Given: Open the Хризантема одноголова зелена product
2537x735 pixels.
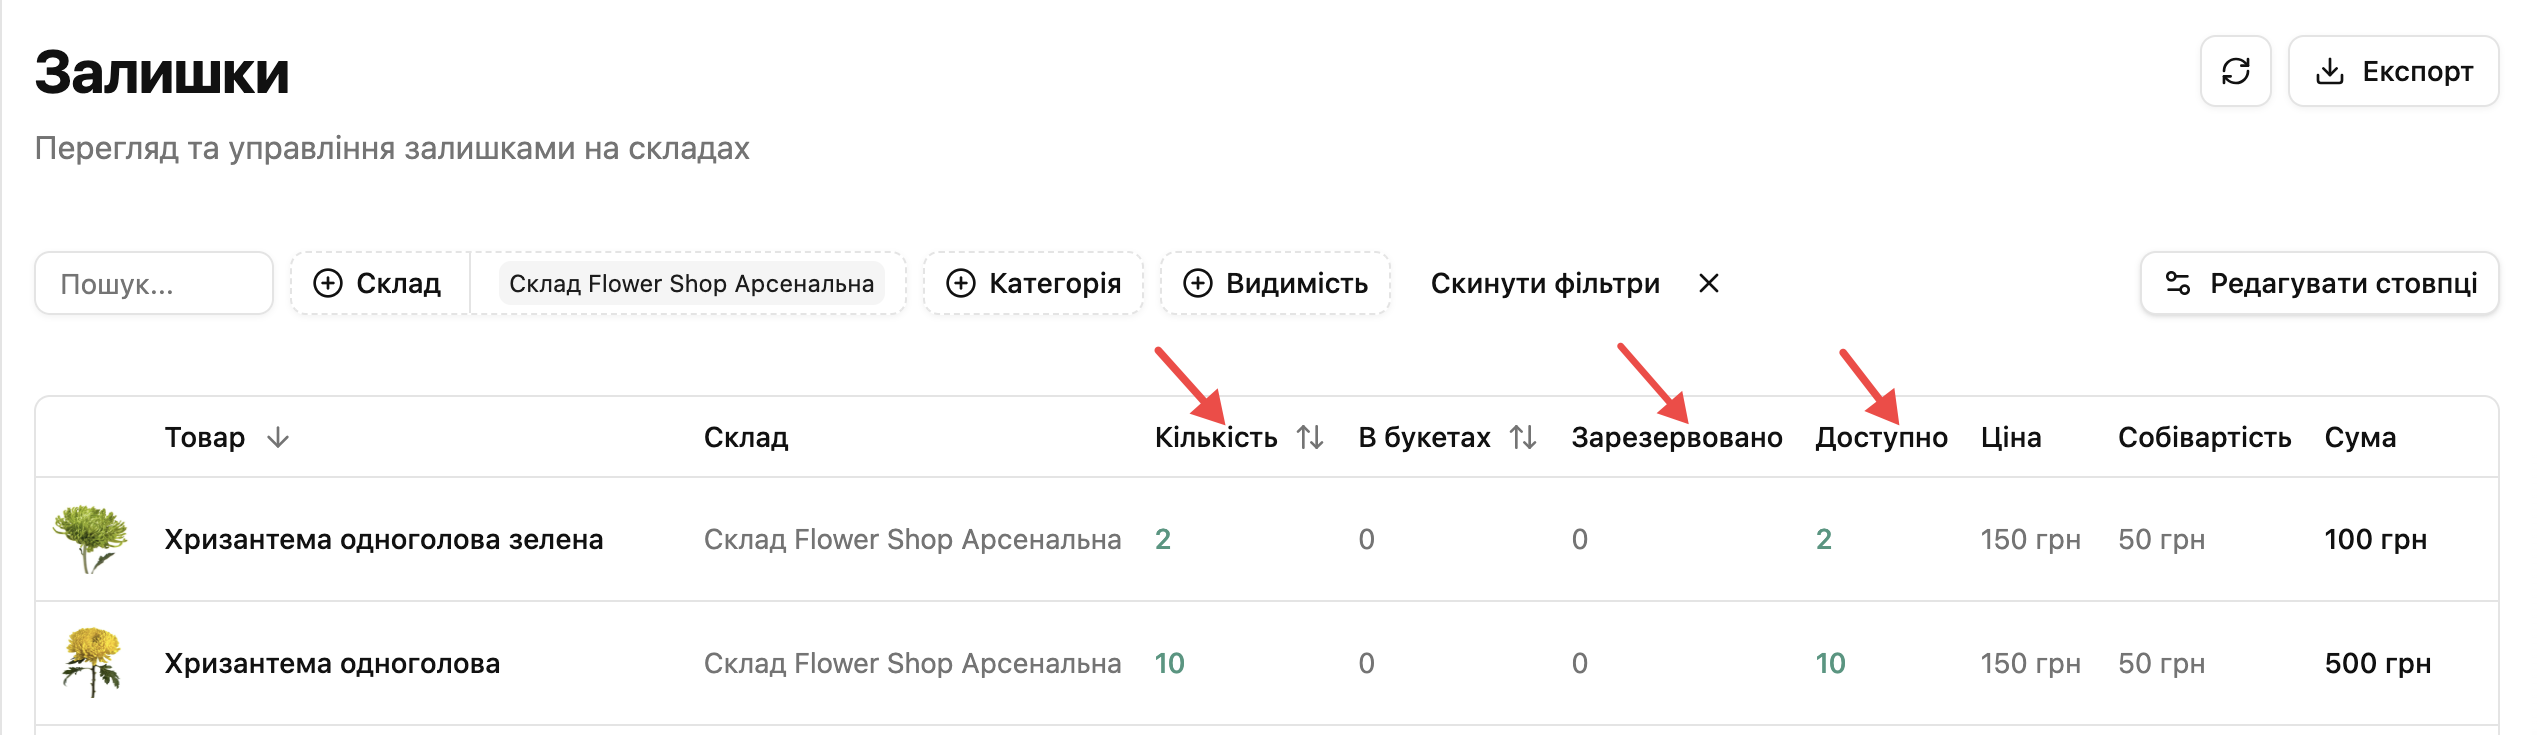Looking at the screenshot, I should pyautogui.click(x=384, y=539).
